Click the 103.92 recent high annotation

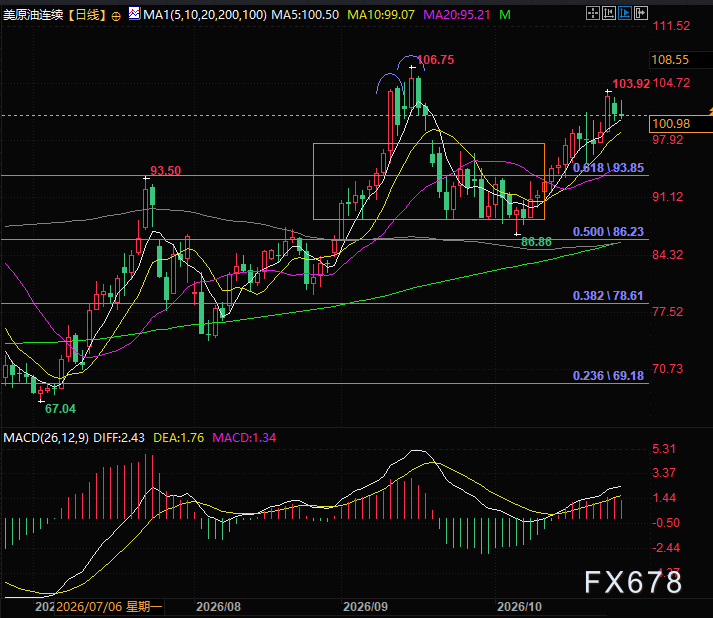[x=631, y=84]
